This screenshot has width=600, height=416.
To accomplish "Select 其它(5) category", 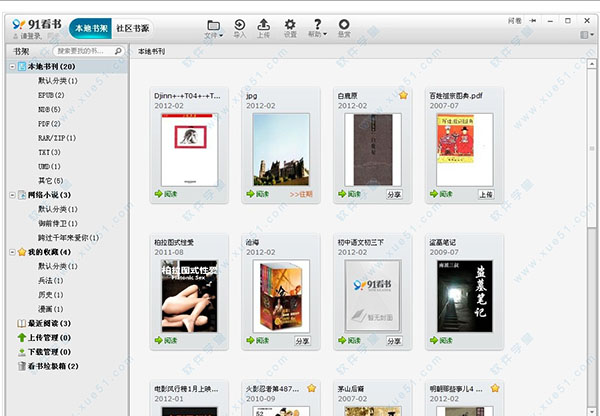I will 51,181.
